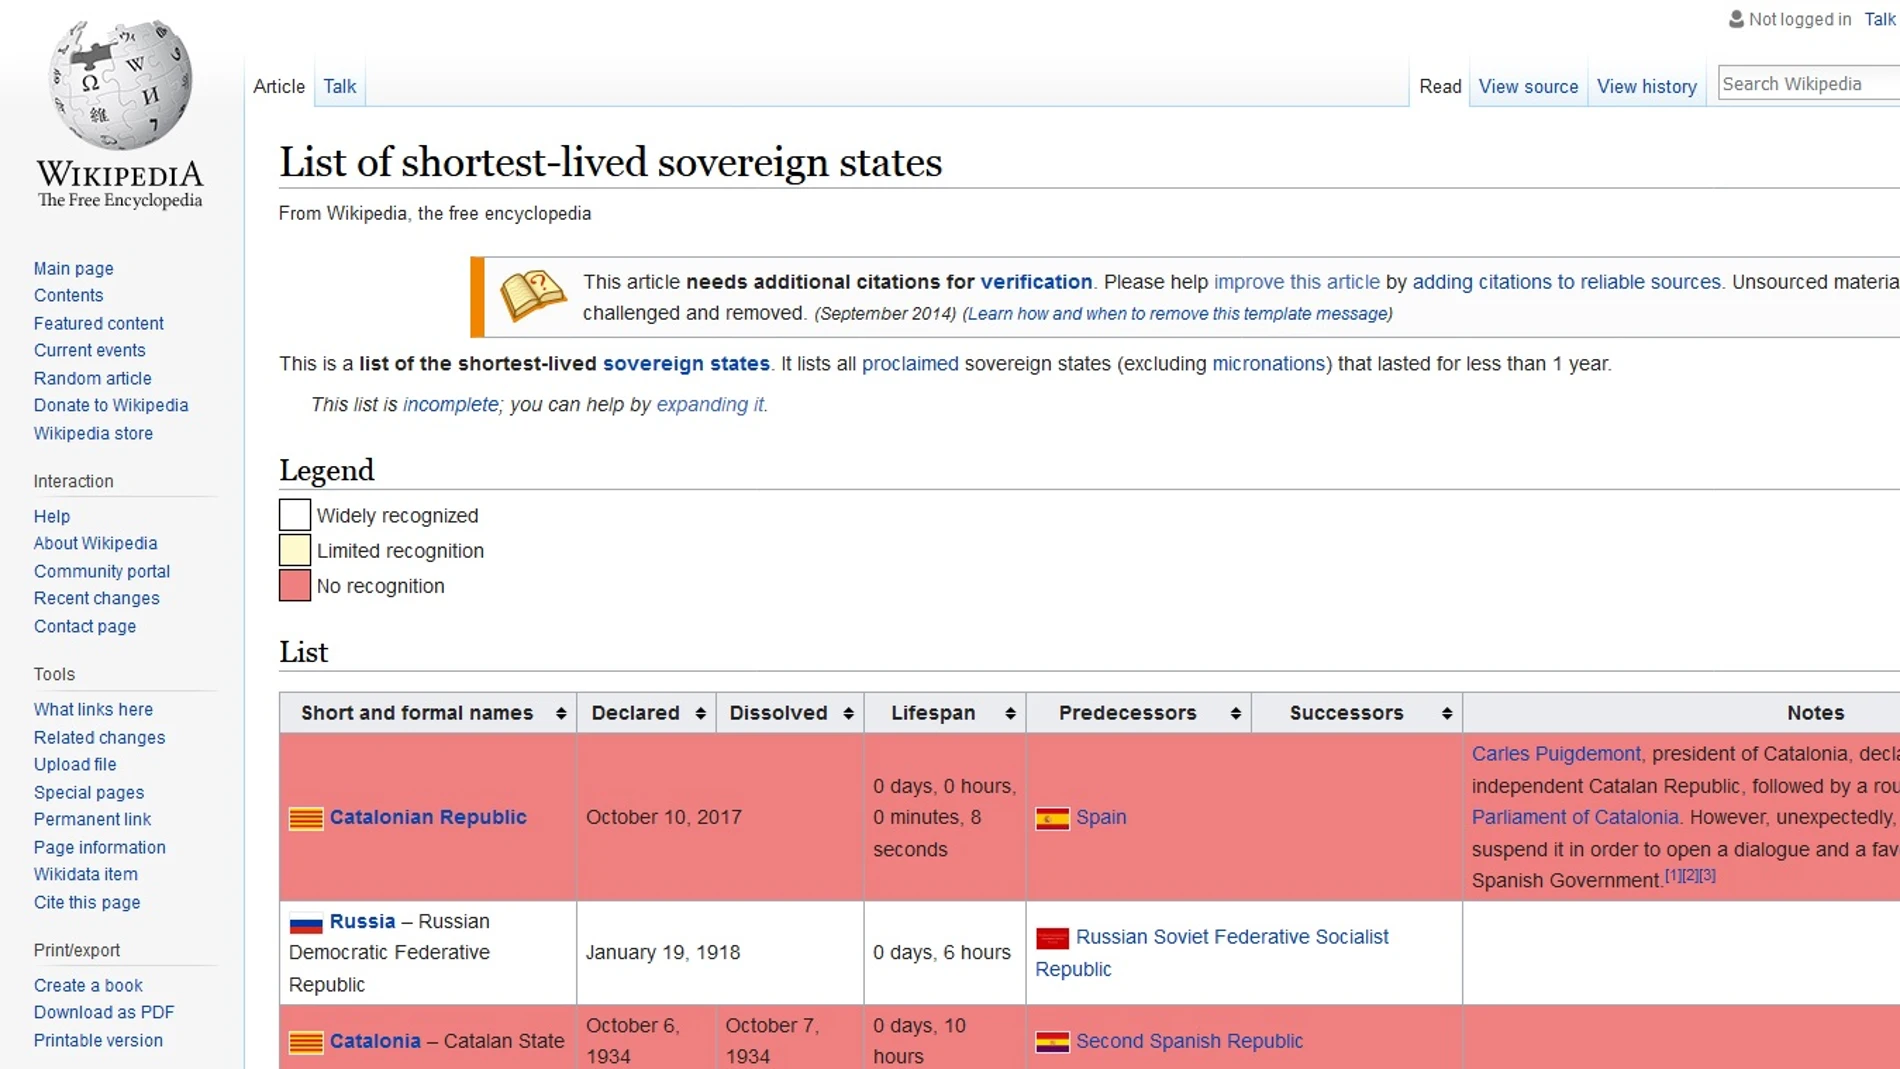Sort table by Dissolved column arrows
This screenshot has height=1069, width=1900.
(848, 713)
